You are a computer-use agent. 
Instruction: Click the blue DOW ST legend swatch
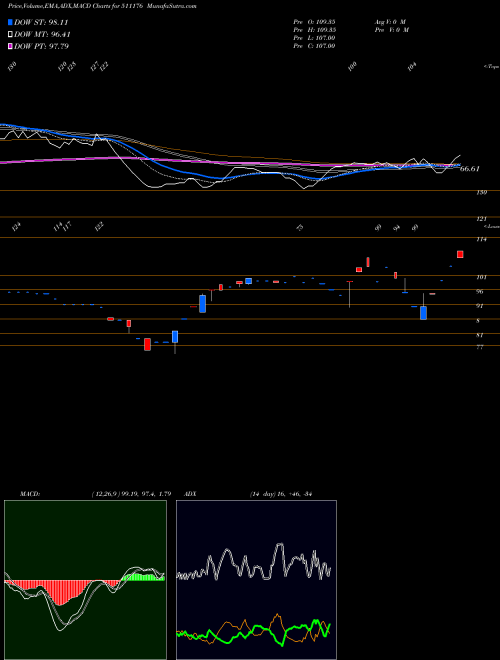10,22
